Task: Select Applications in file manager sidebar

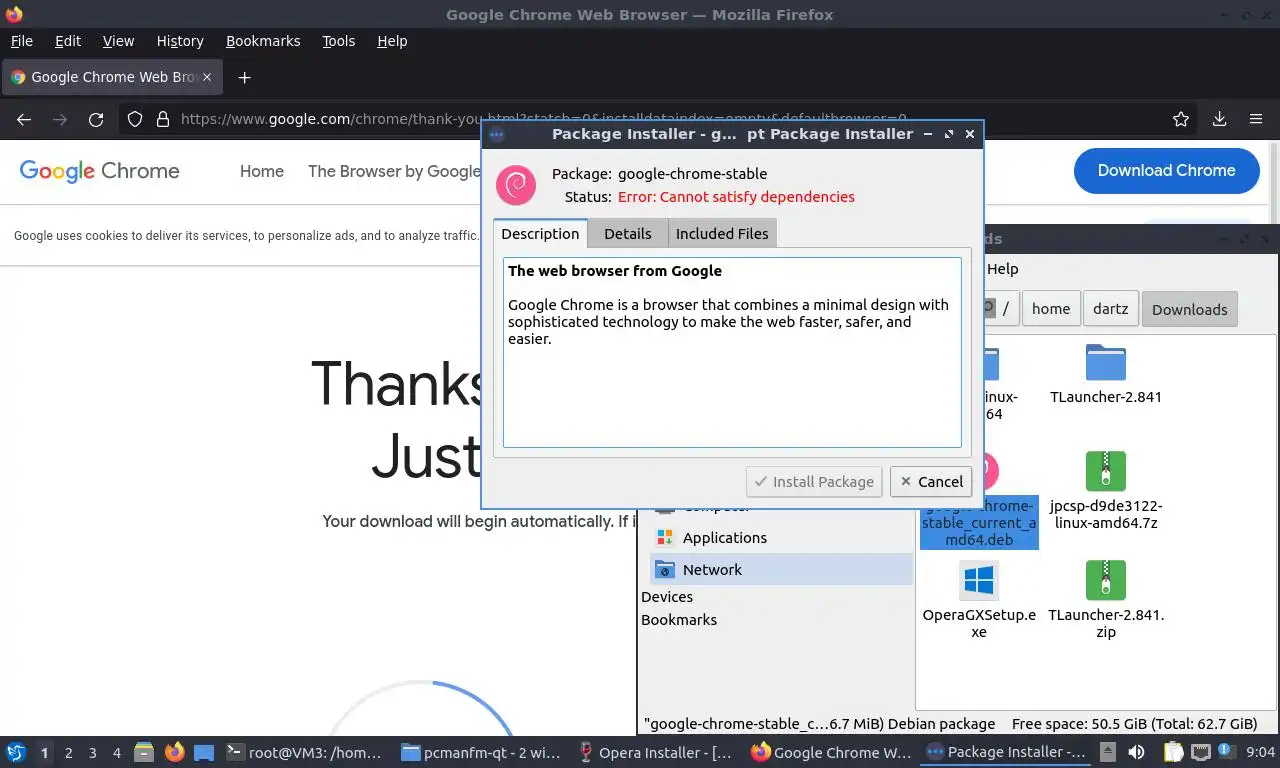Action: pyautogui.click(x=781, y=538)
